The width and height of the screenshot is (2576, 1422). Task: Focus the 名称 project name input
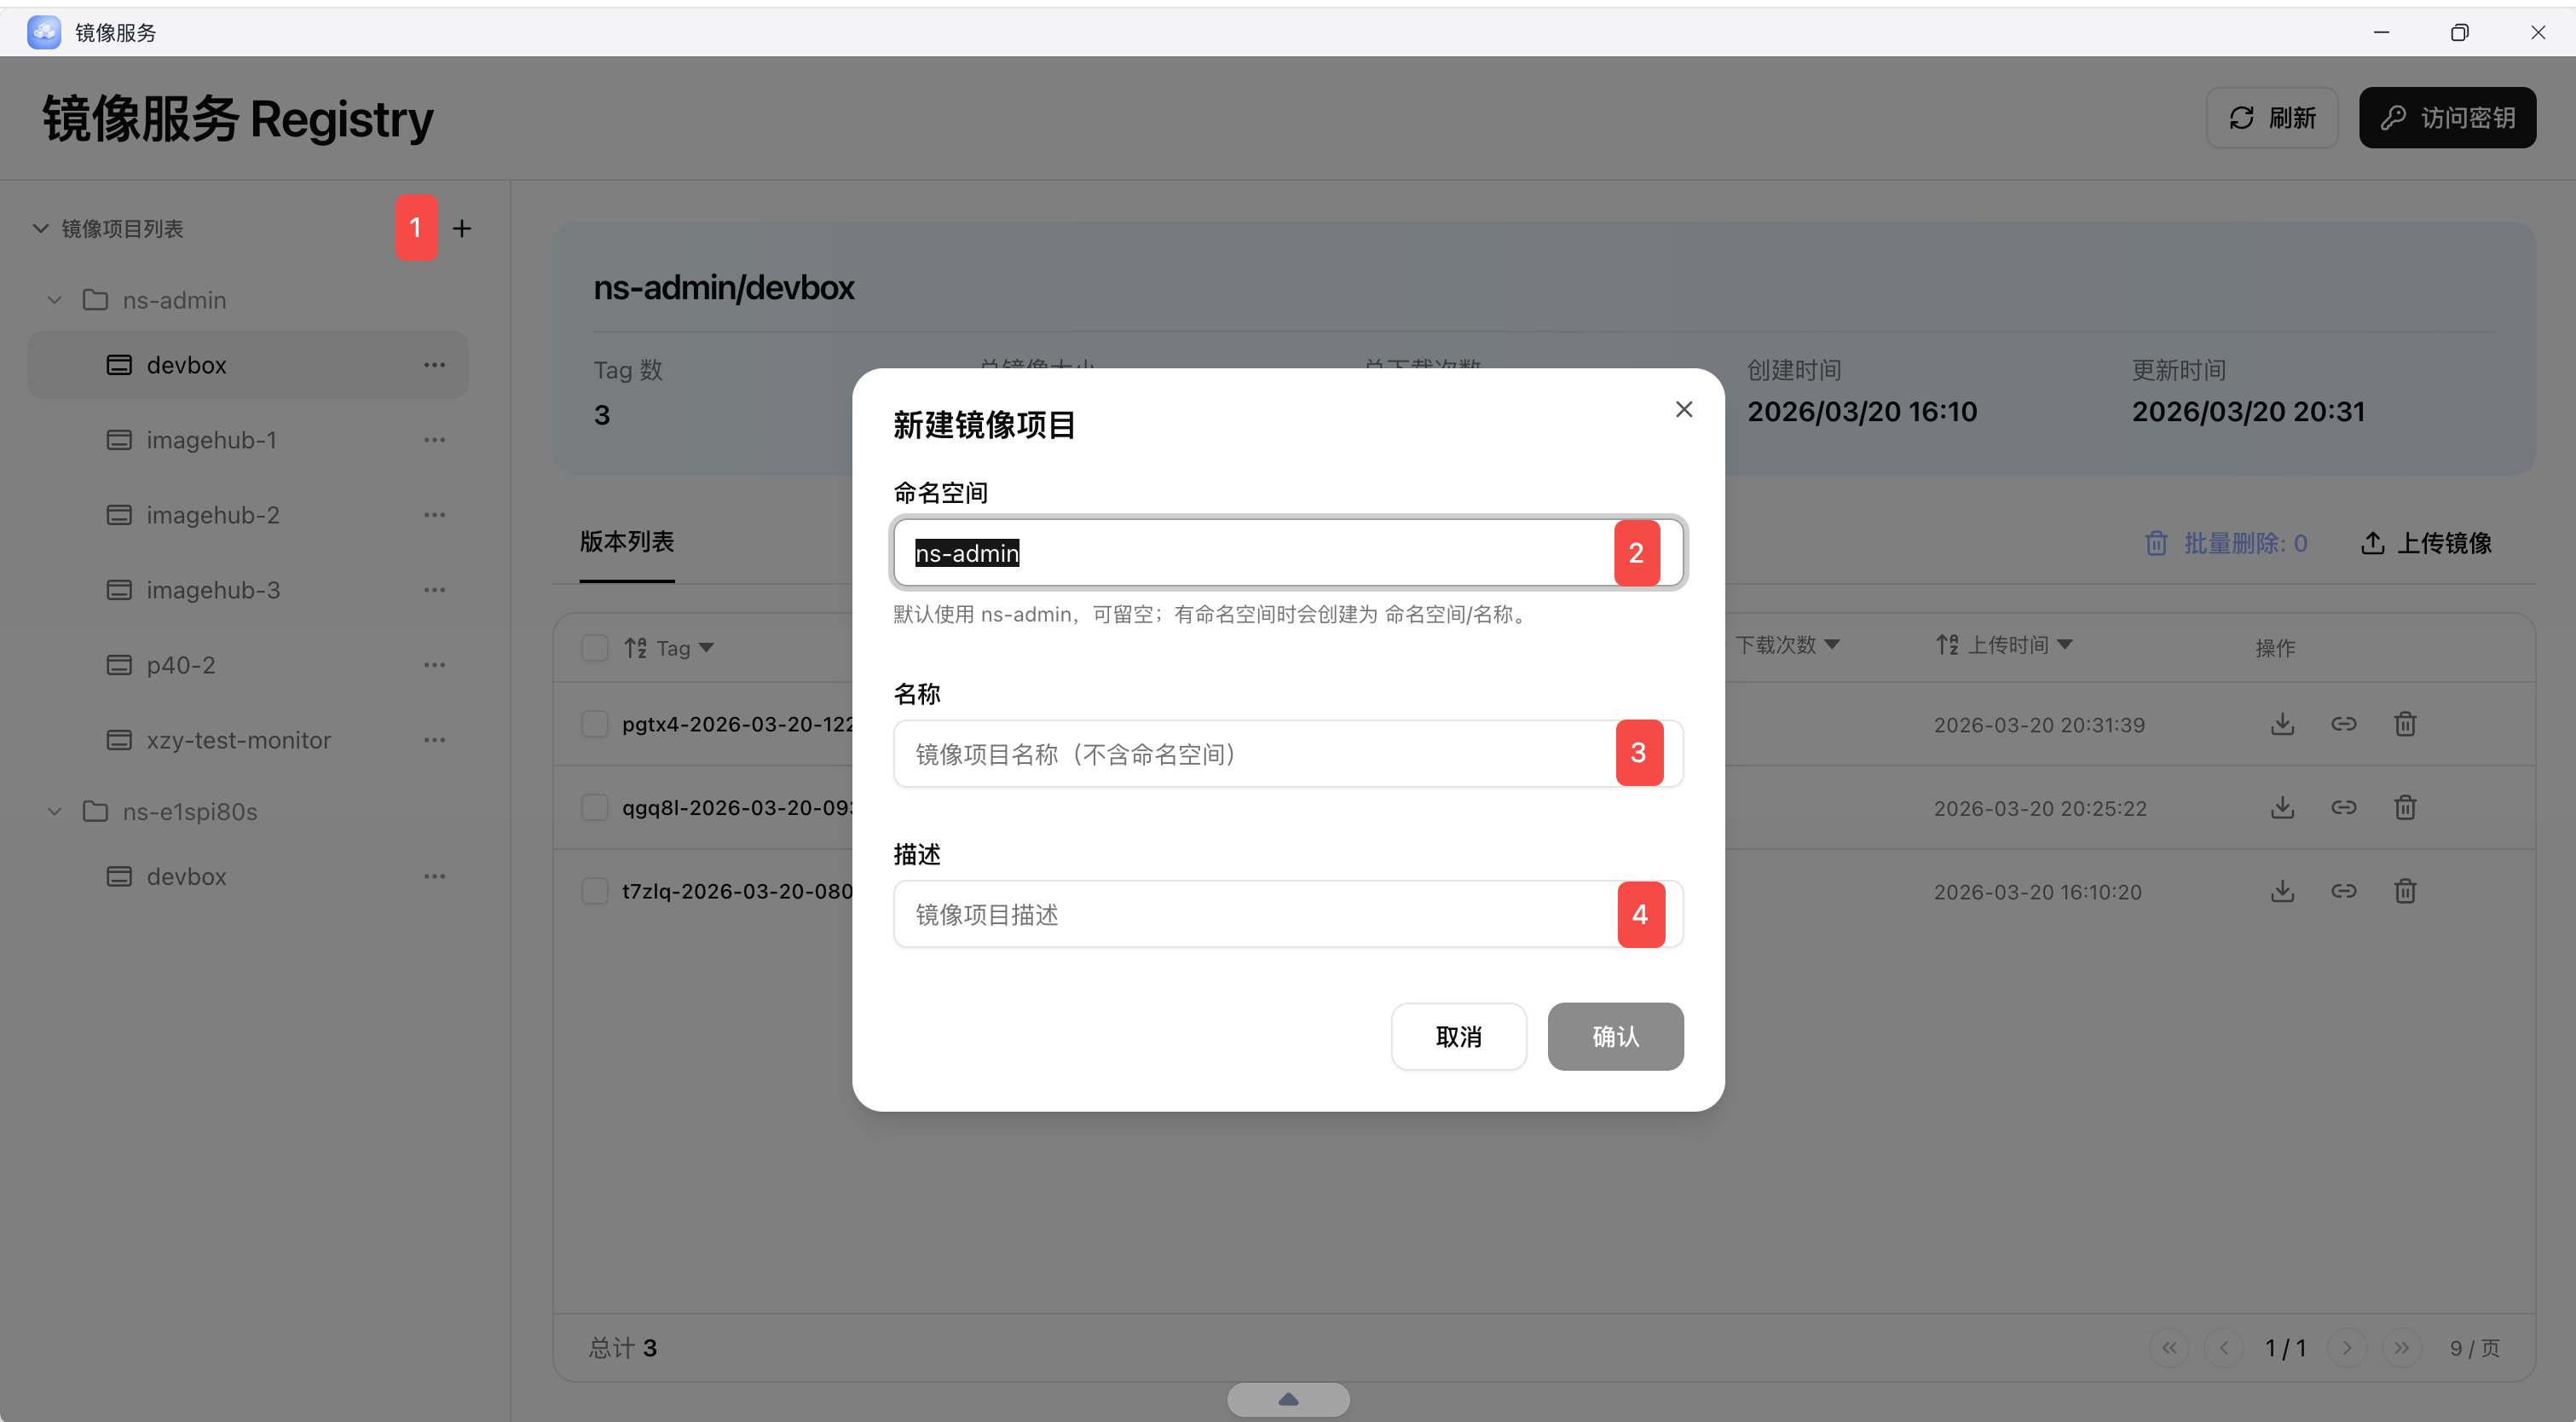click(1288, 754)
